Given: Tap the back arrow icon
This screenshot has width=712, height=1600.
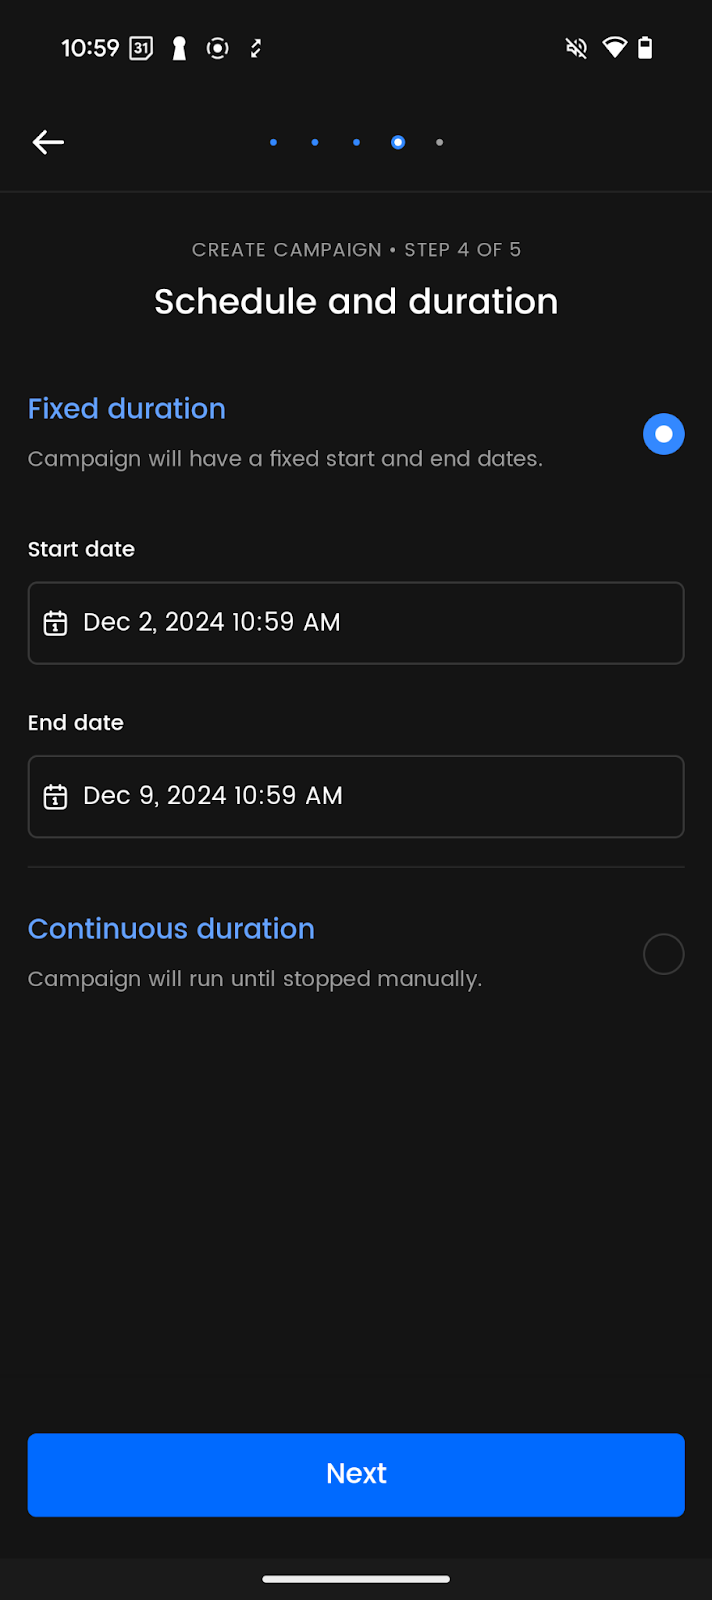Looking at the screenshot, I should [x=48, y=142].
